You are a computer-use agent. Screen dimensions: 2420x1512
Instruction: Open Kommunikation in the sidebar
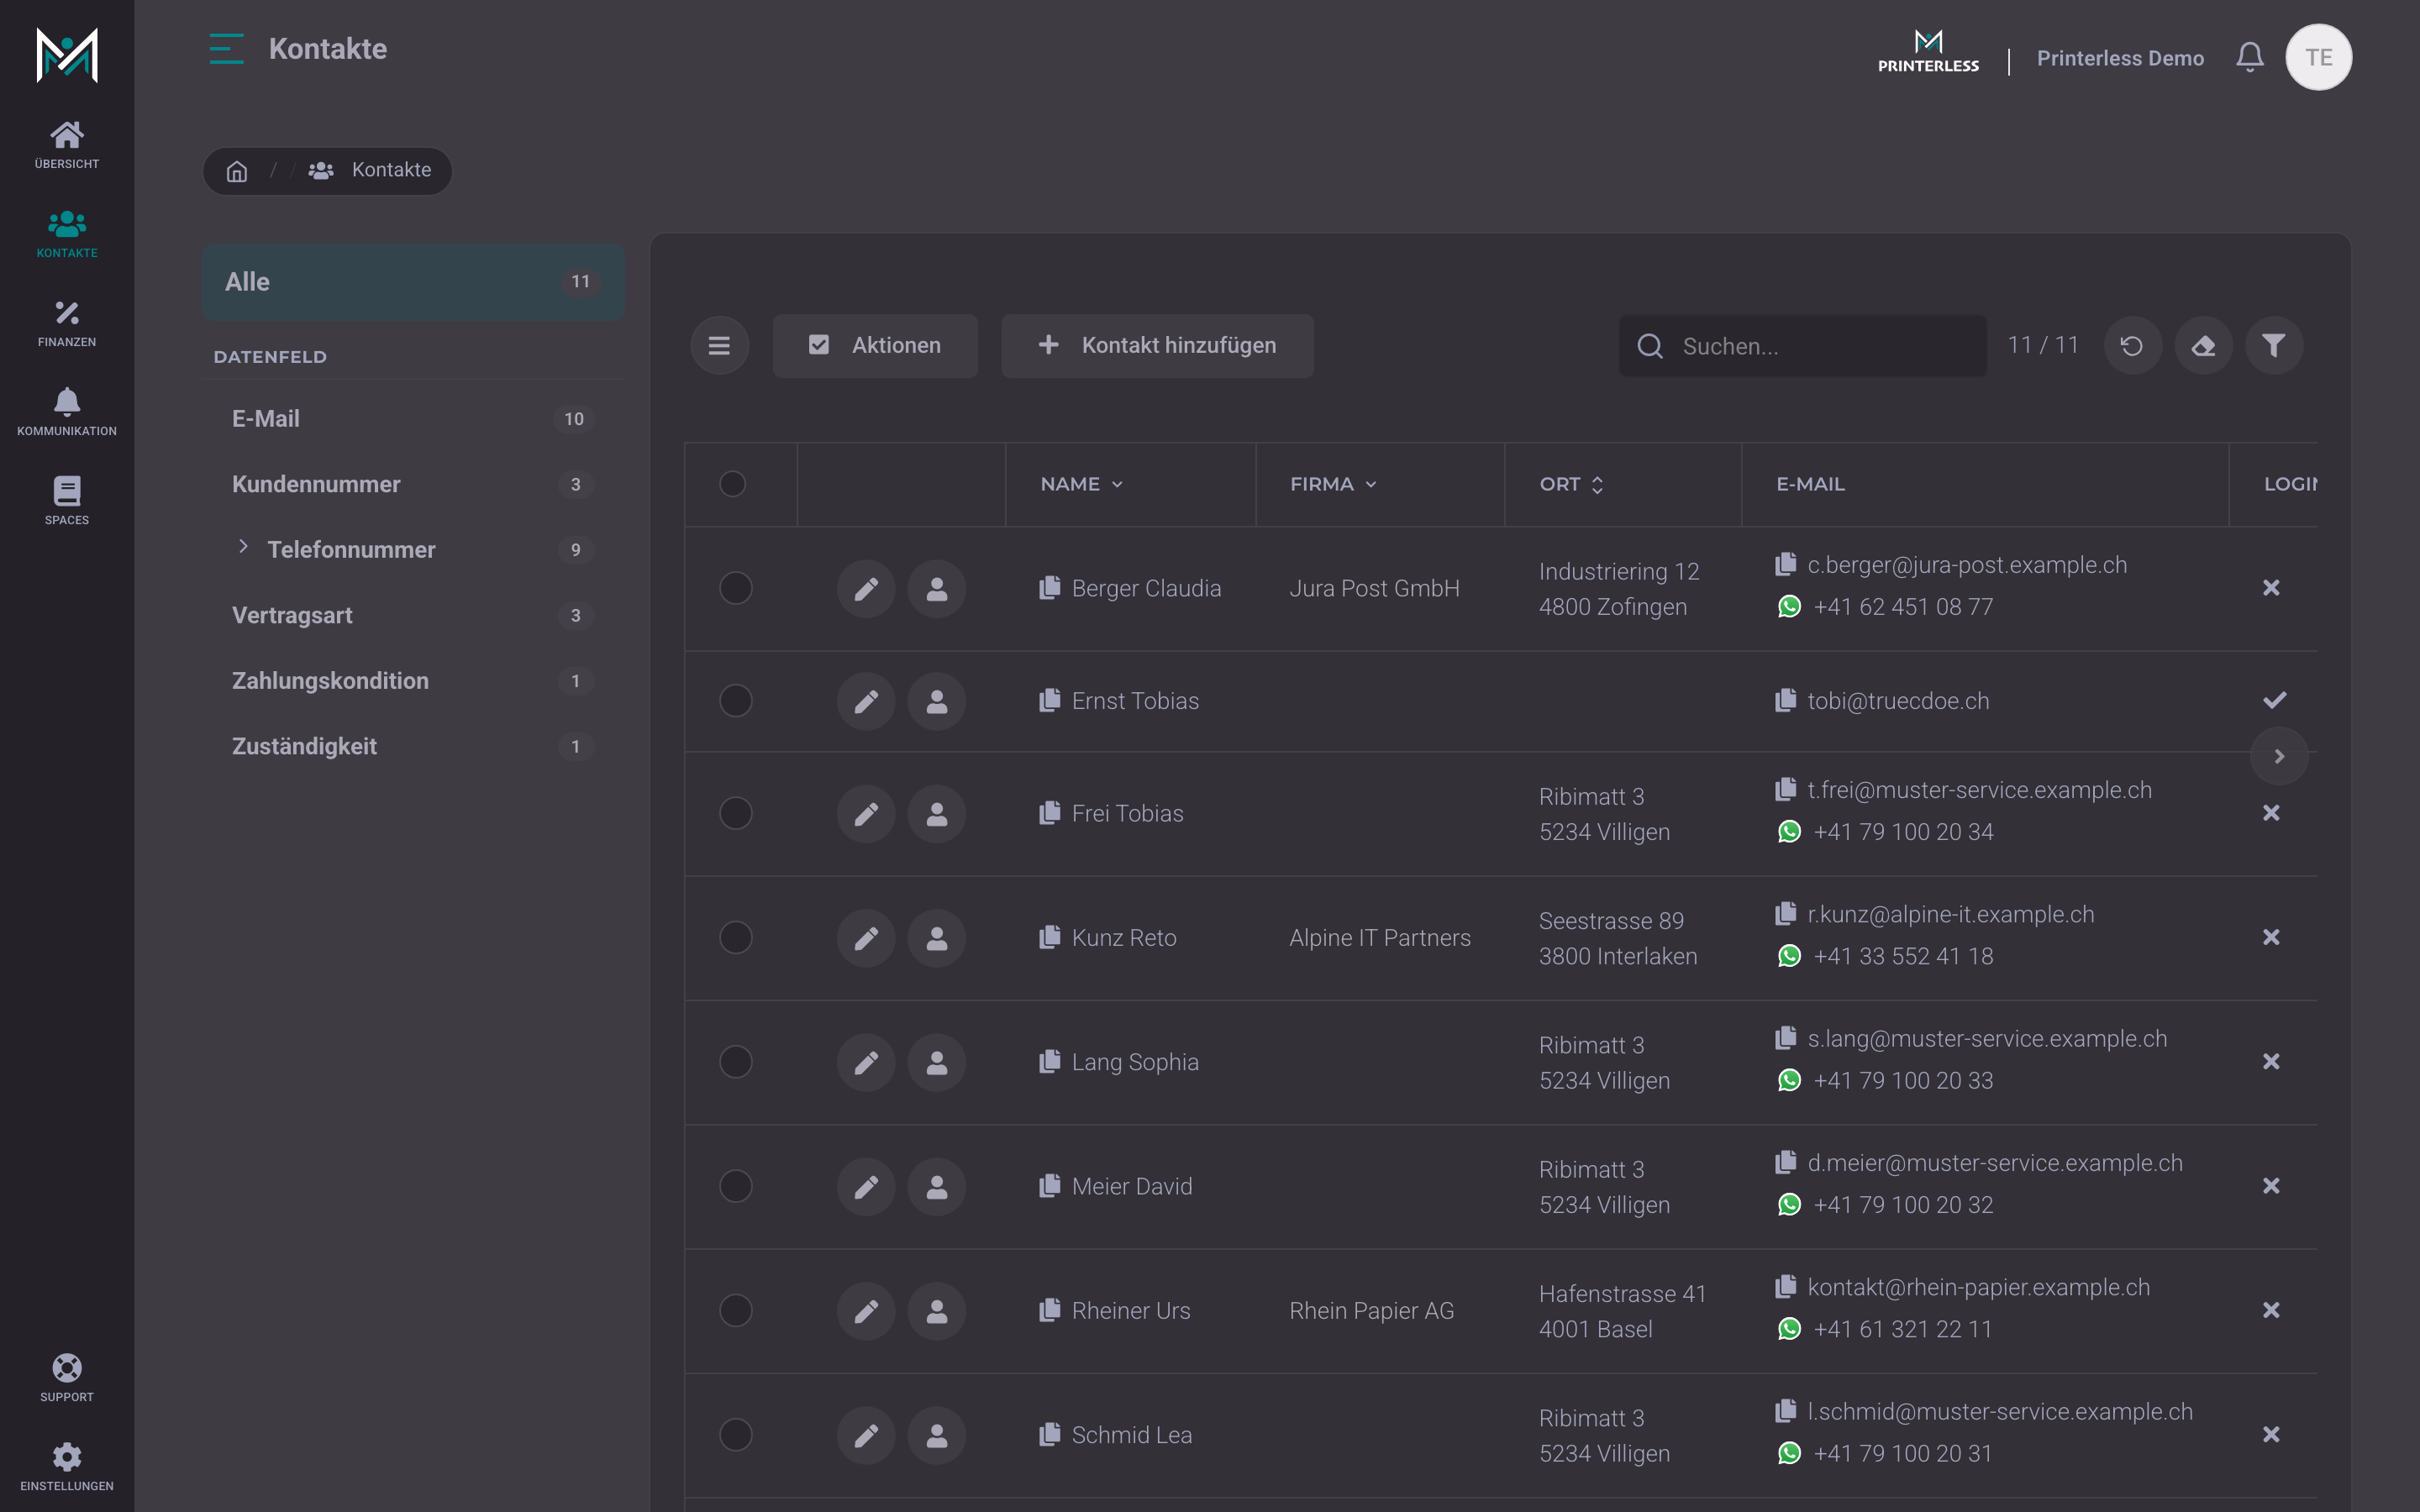point(67,413)
